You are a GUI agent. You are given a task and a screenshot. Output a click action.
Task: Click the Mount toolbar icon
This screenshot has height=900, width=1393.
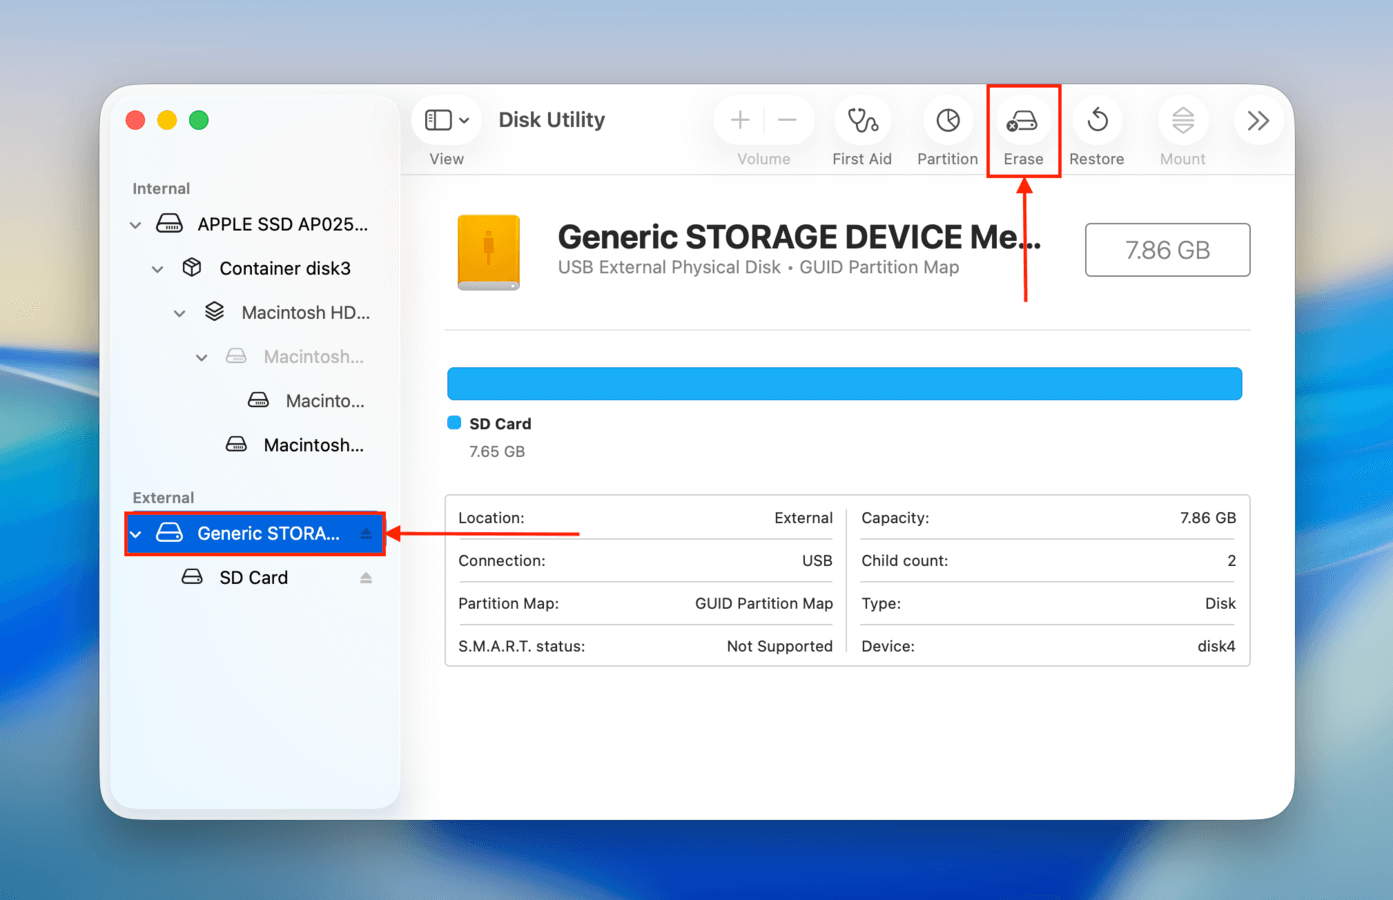(x=1182, y=122)
